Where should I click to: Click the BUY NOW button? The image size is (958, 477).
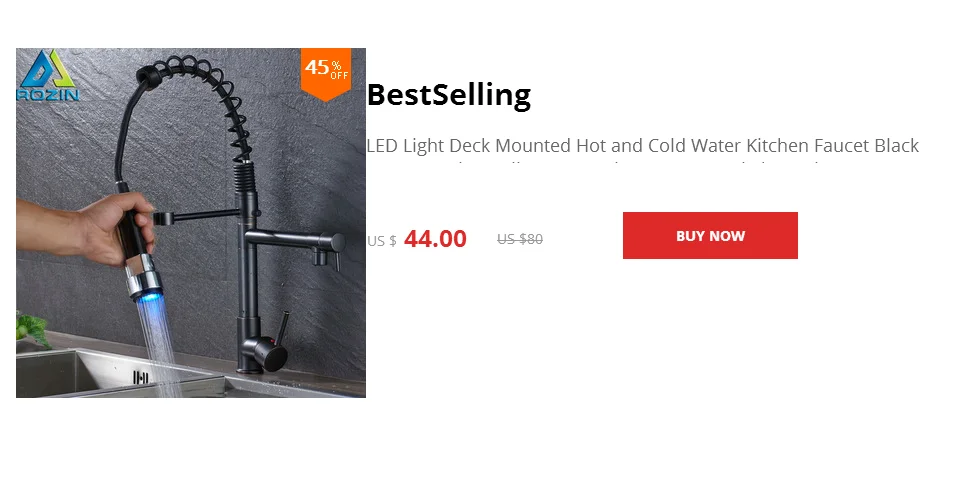click(710, 236)
